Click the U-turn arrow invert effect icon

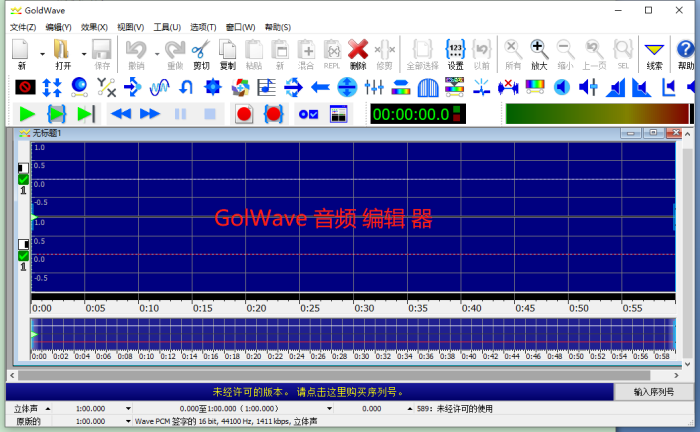[x=186, y=87]
